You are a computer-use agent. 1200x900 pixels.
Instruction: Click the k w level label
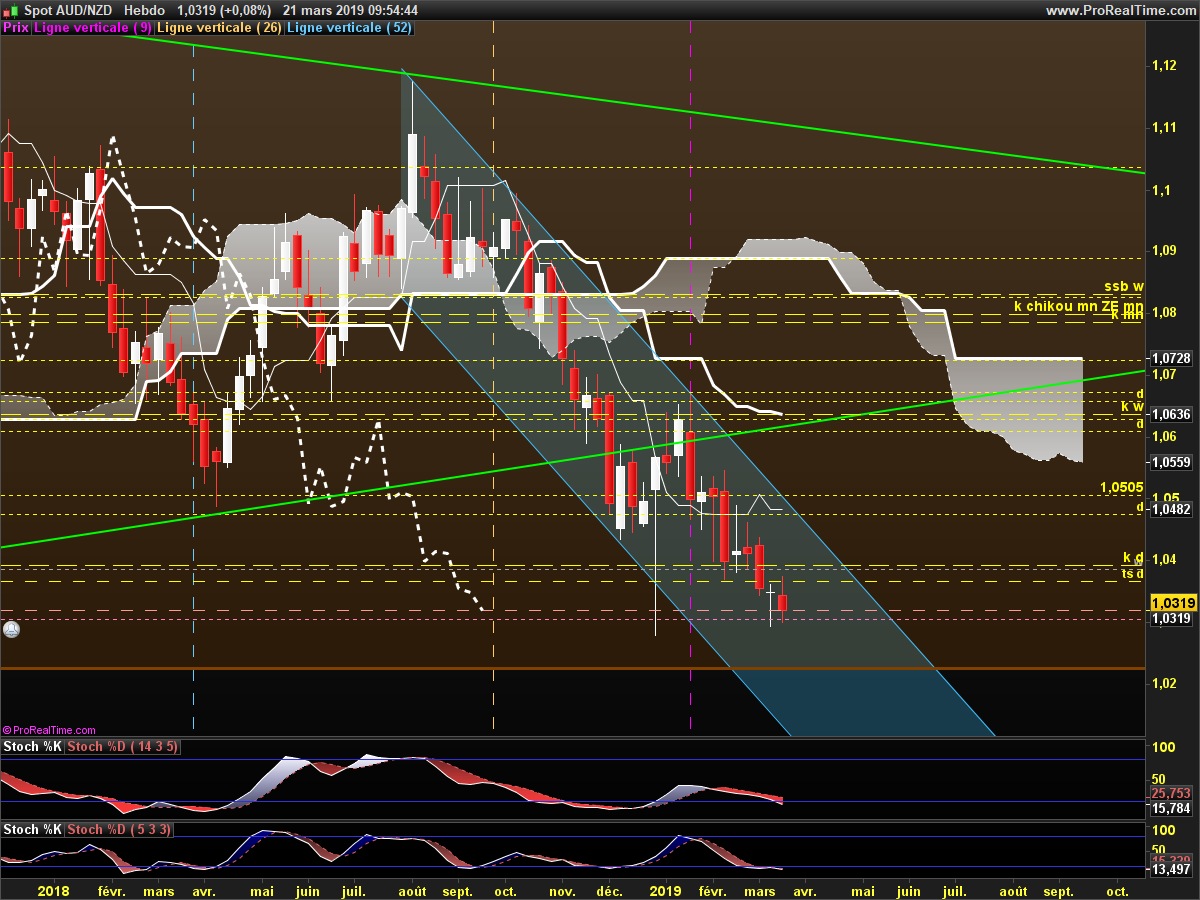1132,406
